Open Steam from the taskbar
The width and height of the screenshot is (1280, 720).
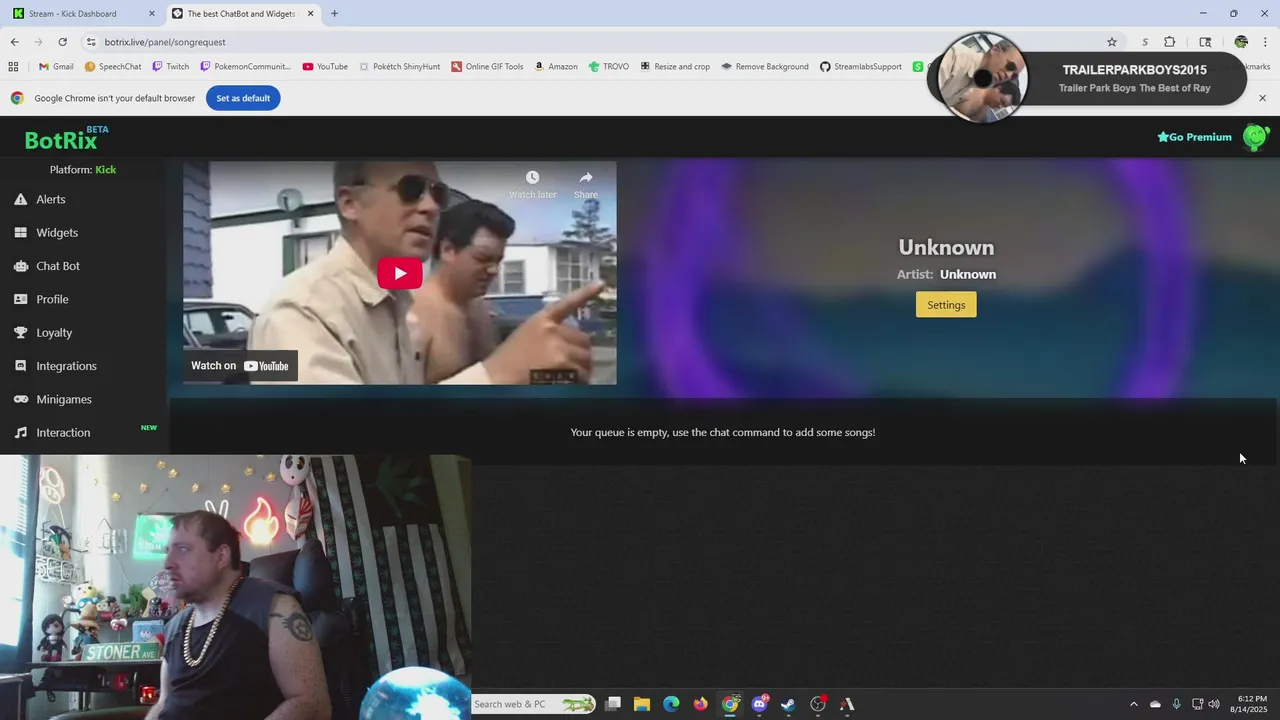788,704
